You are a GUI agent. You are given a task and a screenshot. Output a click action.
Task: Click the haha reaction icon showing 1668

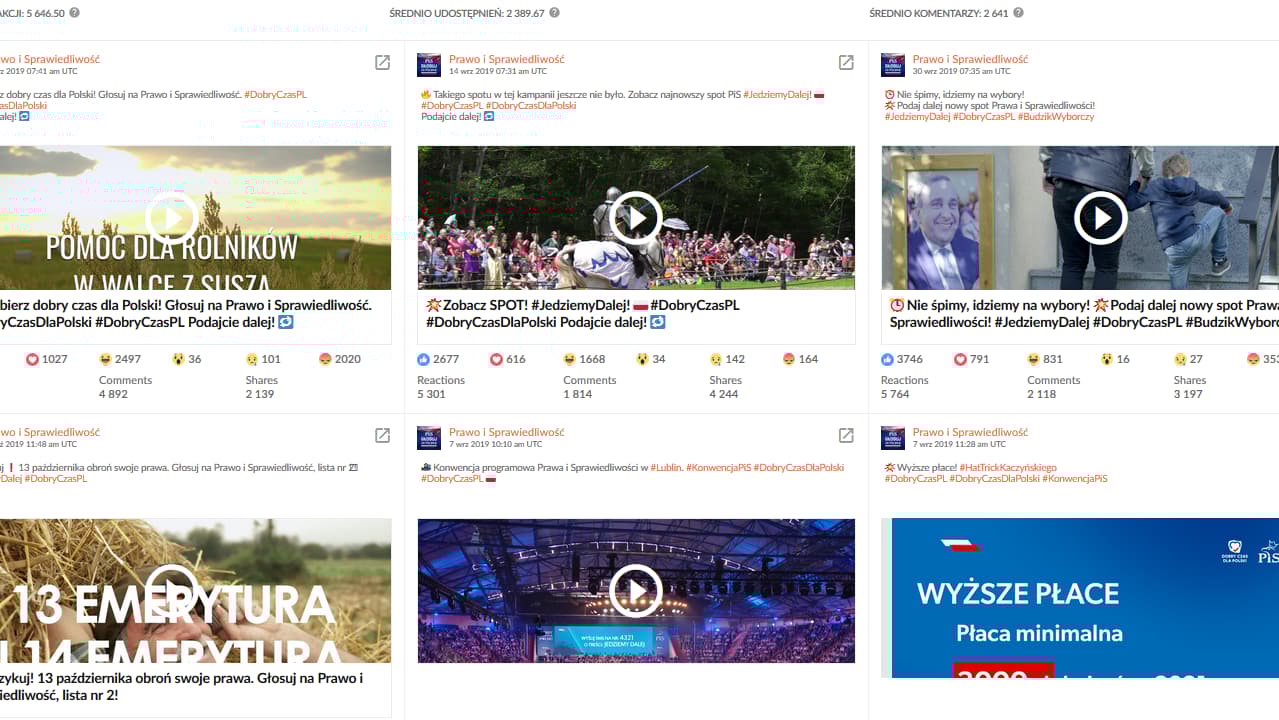coord(570,359)
